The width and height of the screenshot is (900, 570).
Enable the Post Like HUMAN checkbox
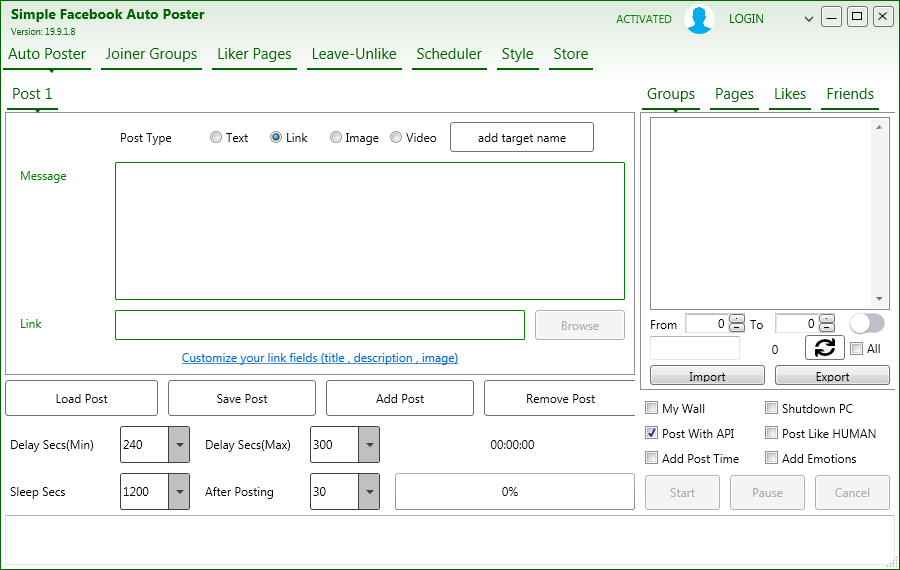(x=771, y=433)
